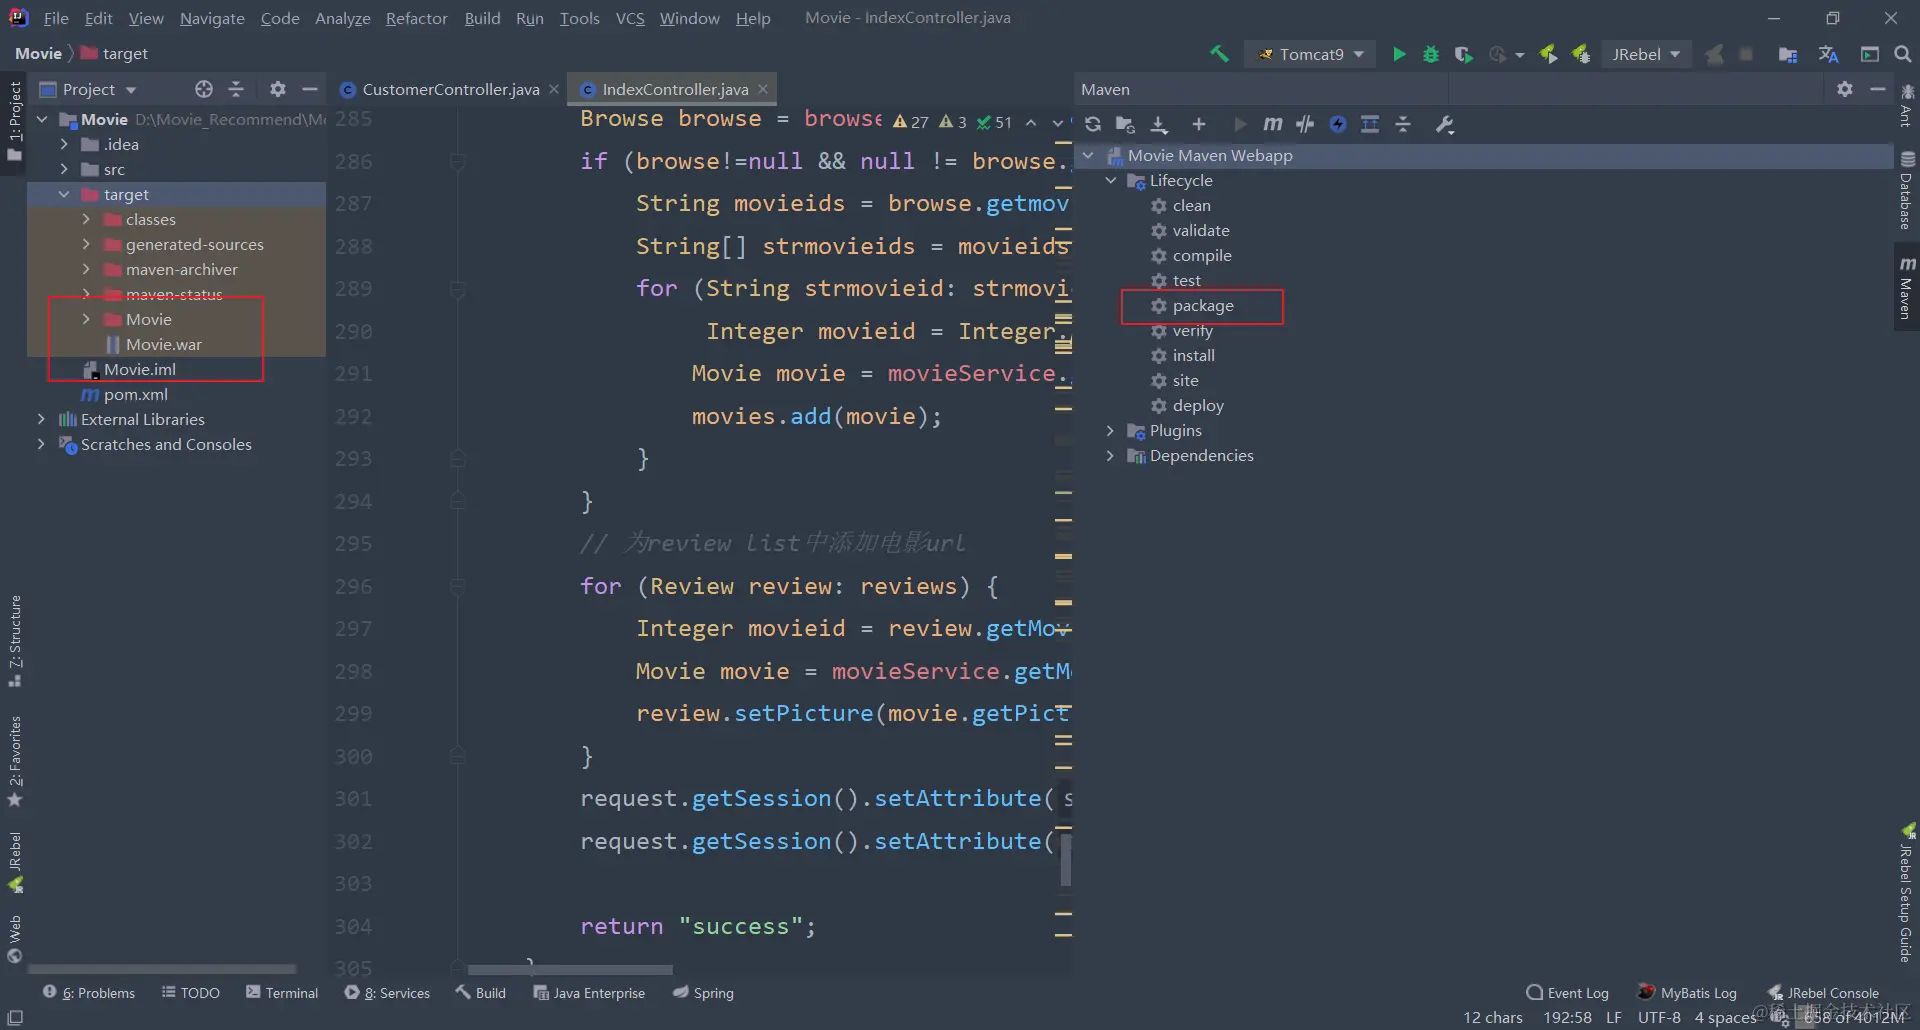Open Search Everywhere with the magnifier icon
The height and width of the screenshot is (1030, 1920).
[1903, 54]
